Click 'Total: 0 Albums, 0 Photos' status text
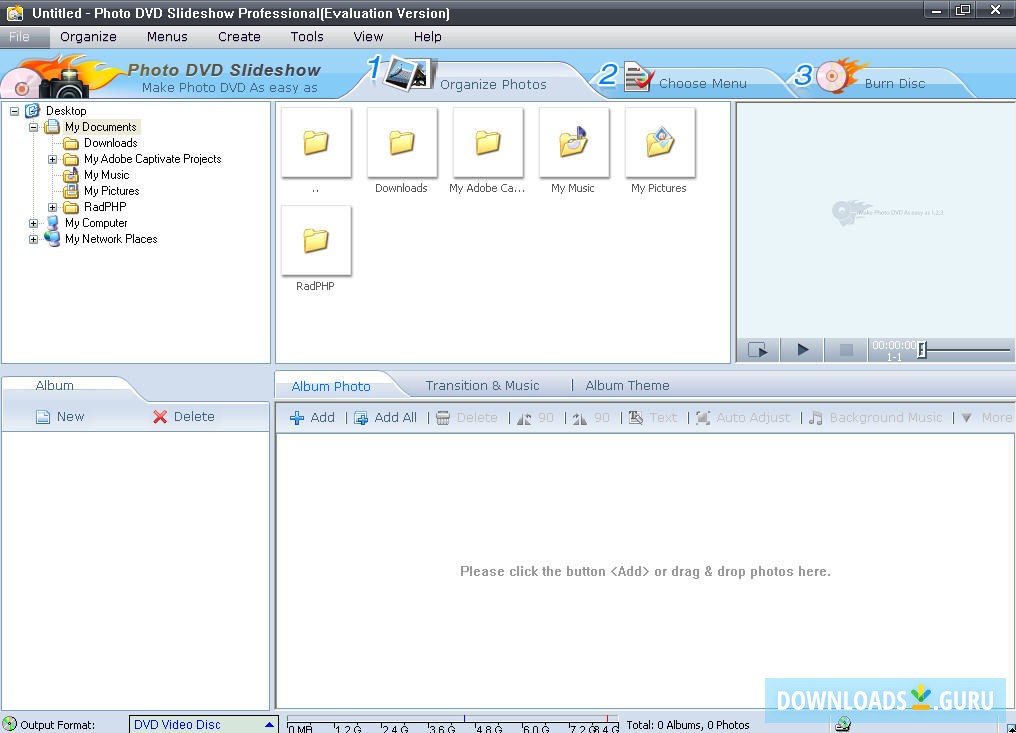The height and width of the screenshot is (733, 1016). [687, 725]
